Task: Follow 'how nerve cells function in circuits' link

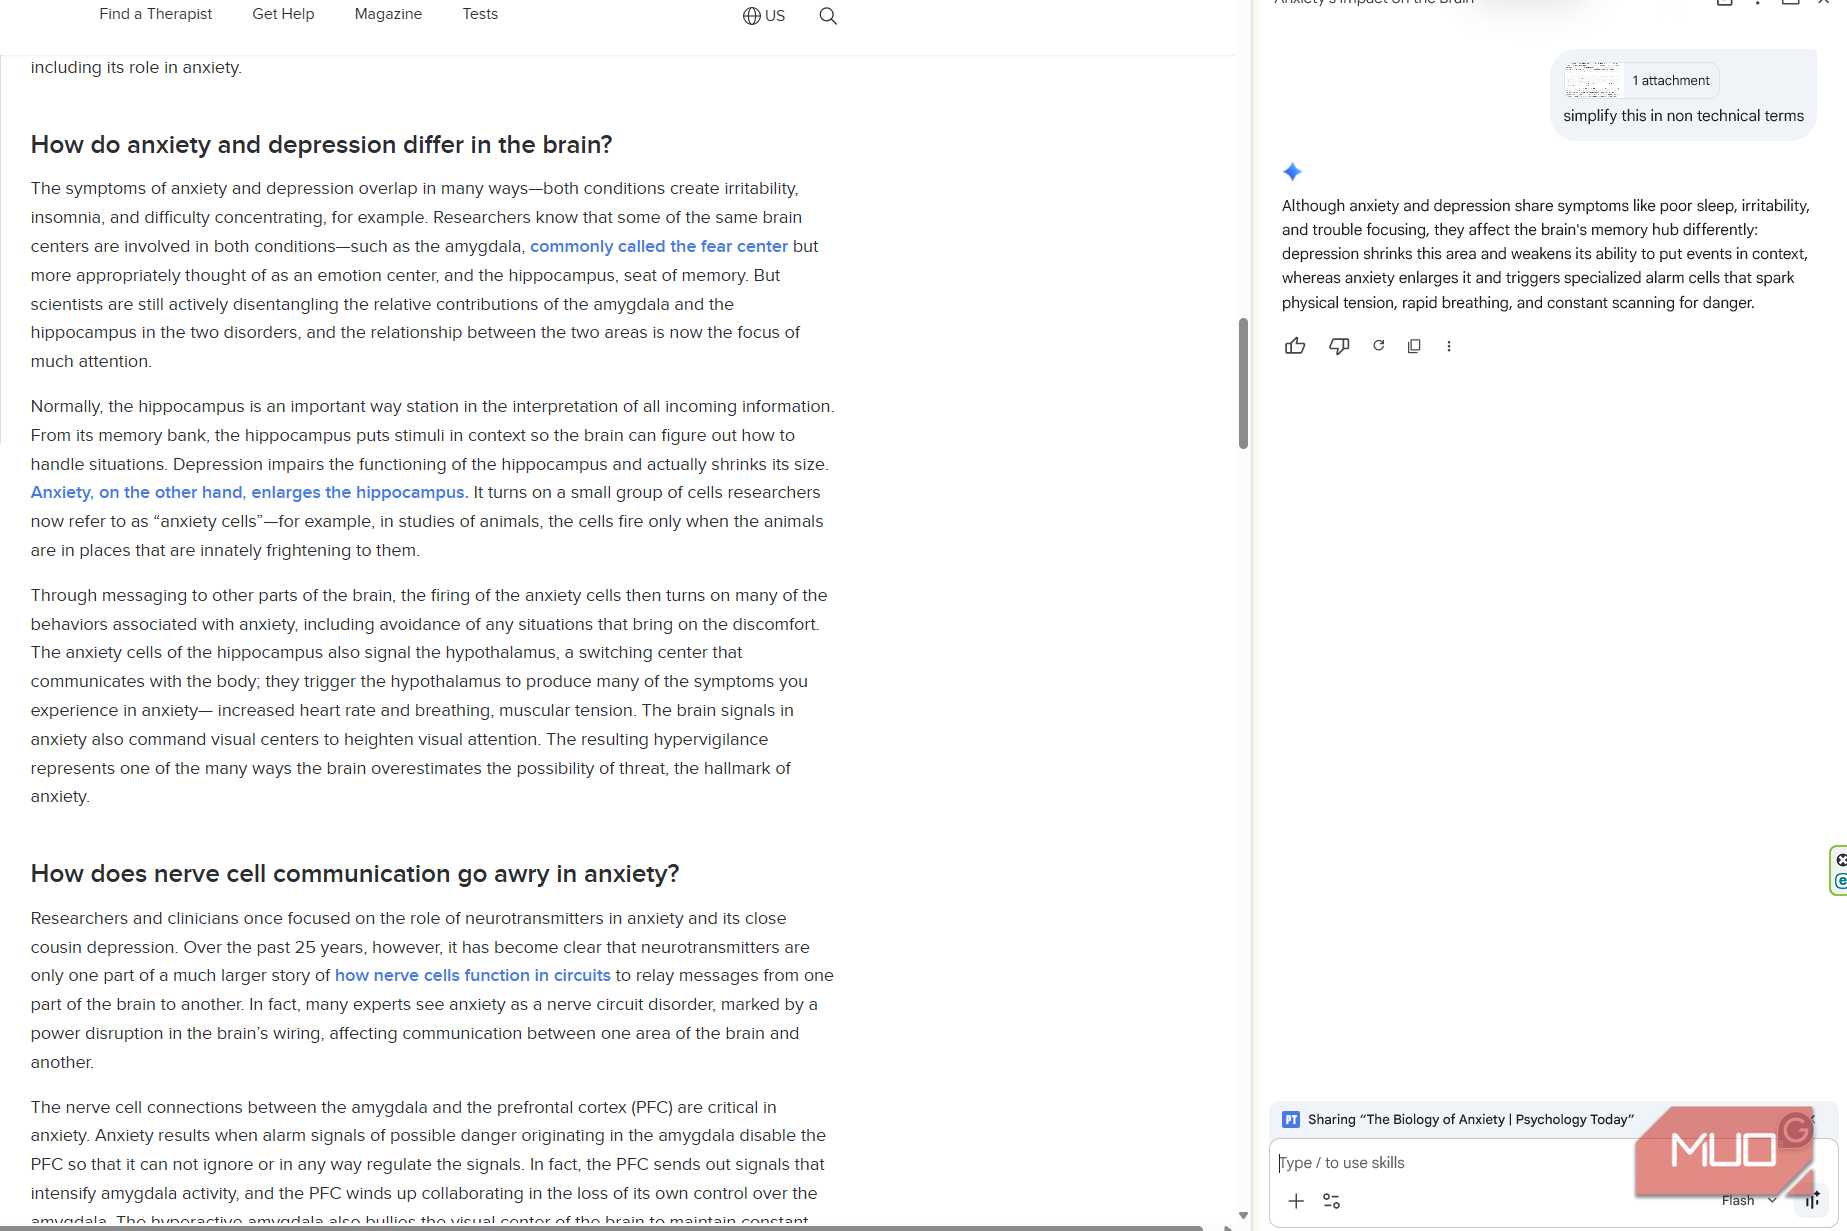Action: coord(472,975)
